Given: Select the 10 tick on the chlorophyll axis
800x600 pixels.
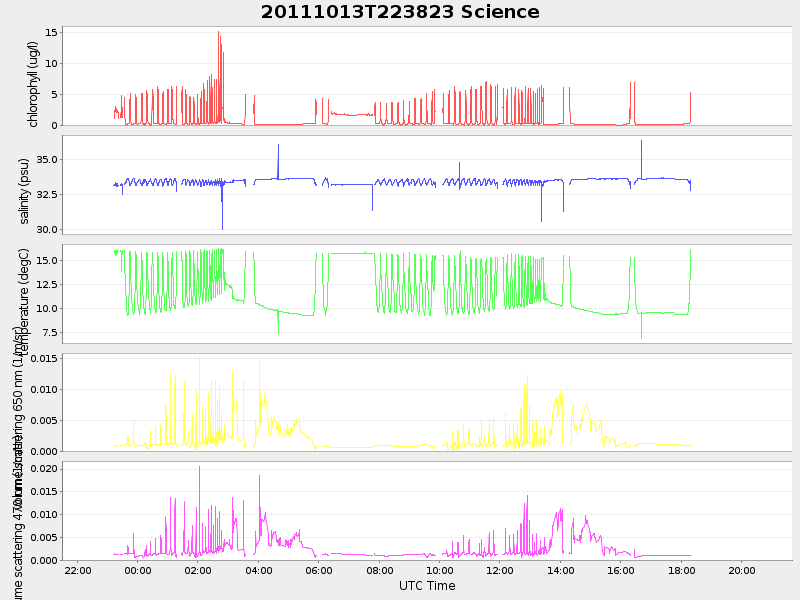Looking at the screenshot, I should click(52, 64).
